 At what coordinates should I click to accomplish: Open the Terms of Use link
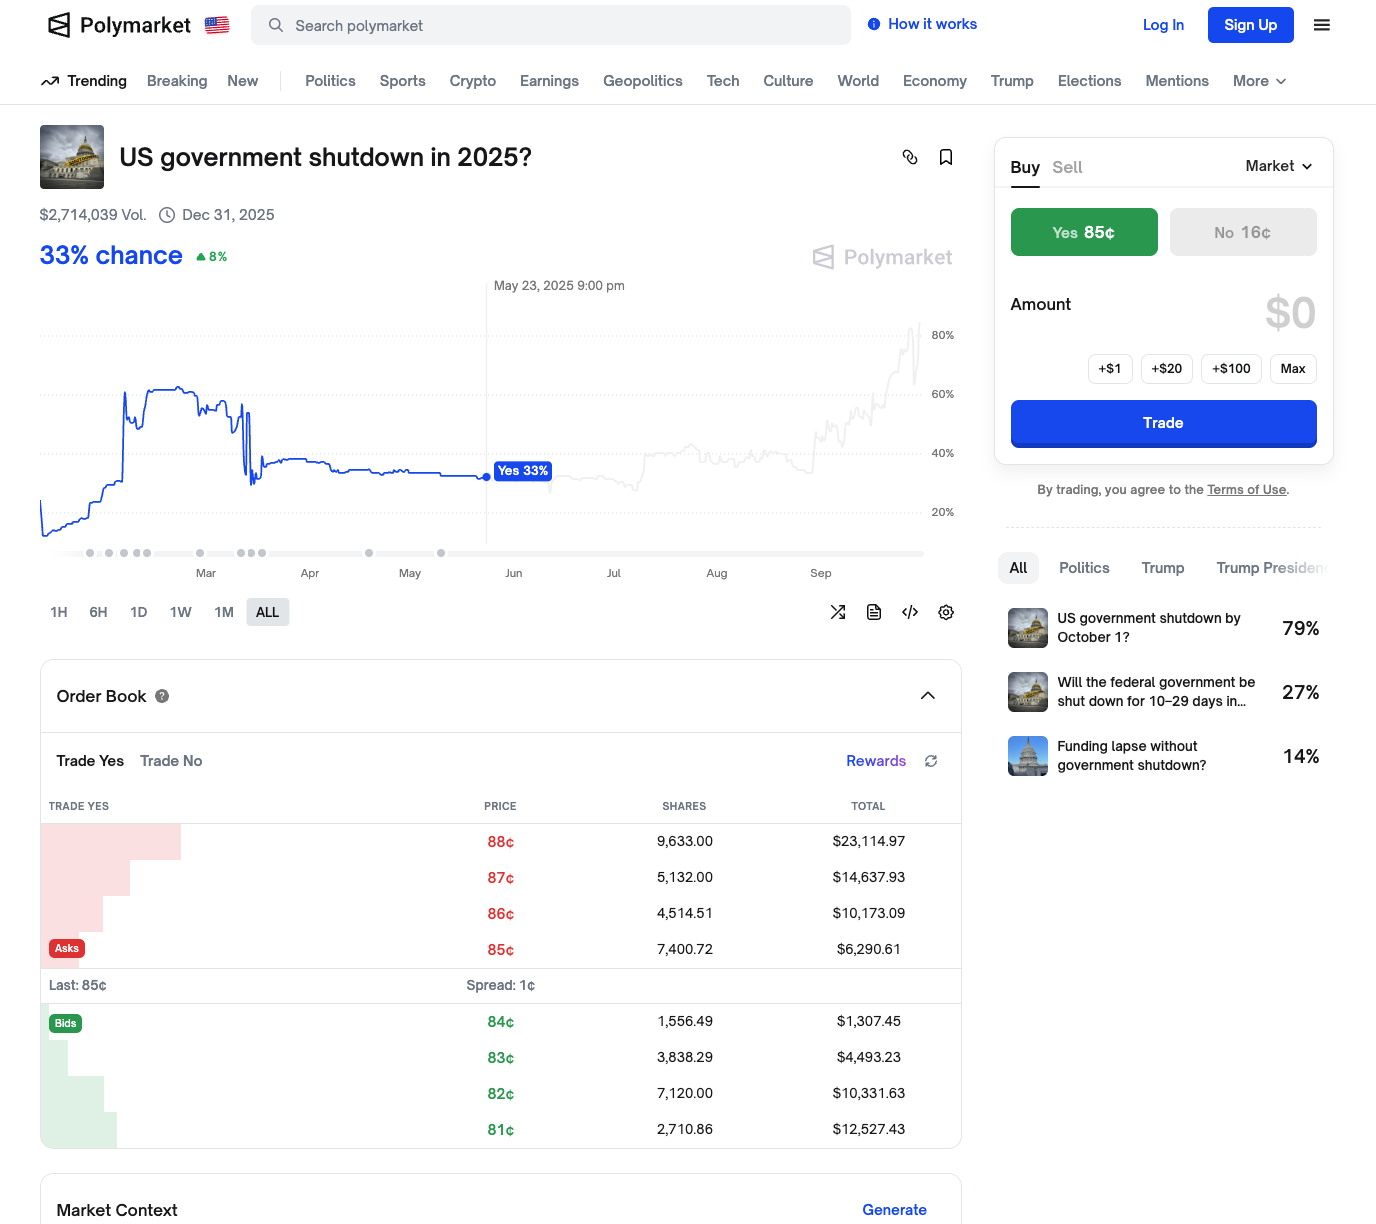point(1246,490)
